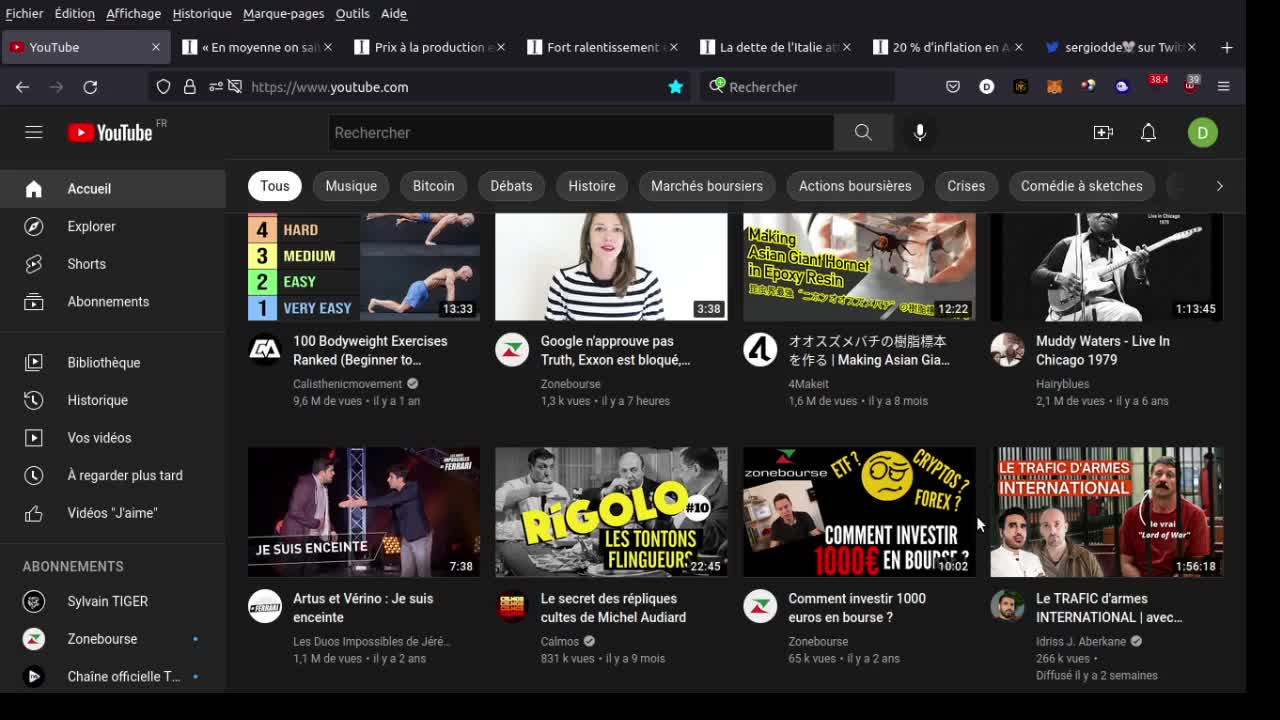Open Vos vidéos in the sidebar
Screen dimensions: 1280x720
[x=113, y=437]
